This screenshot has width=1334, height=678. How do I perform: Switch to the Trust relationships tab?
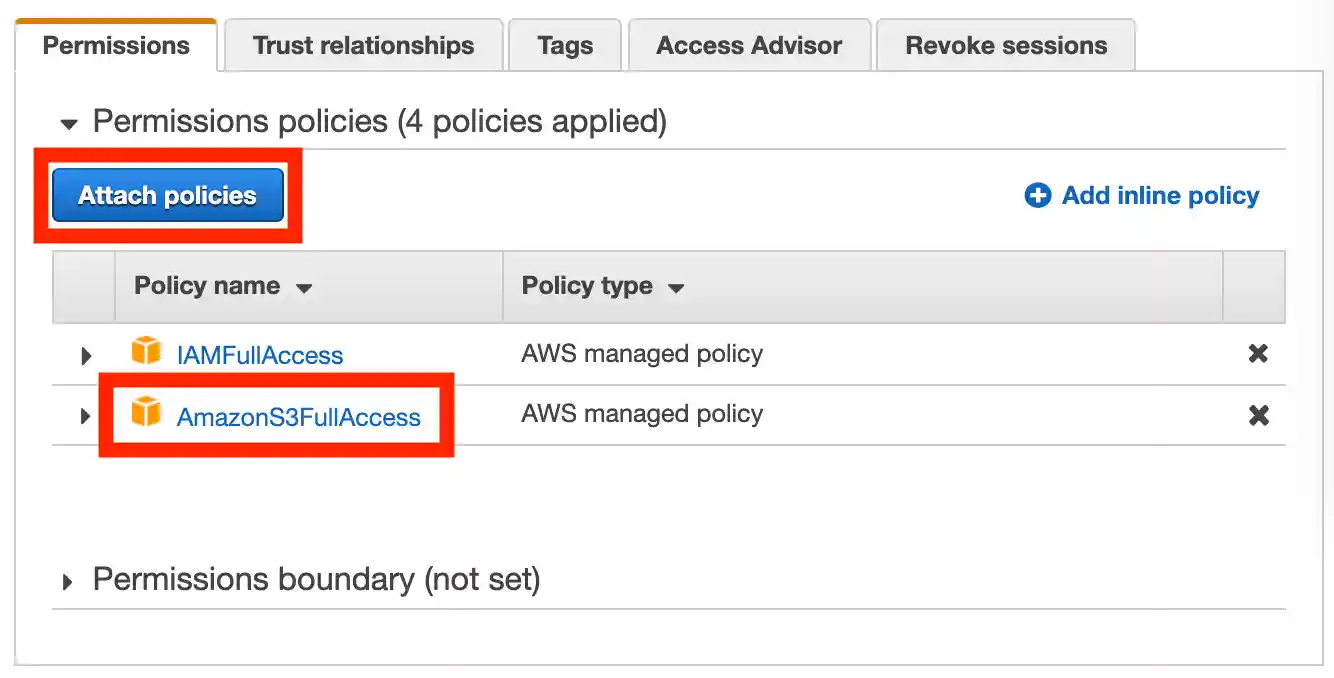(x=362, y=44)
